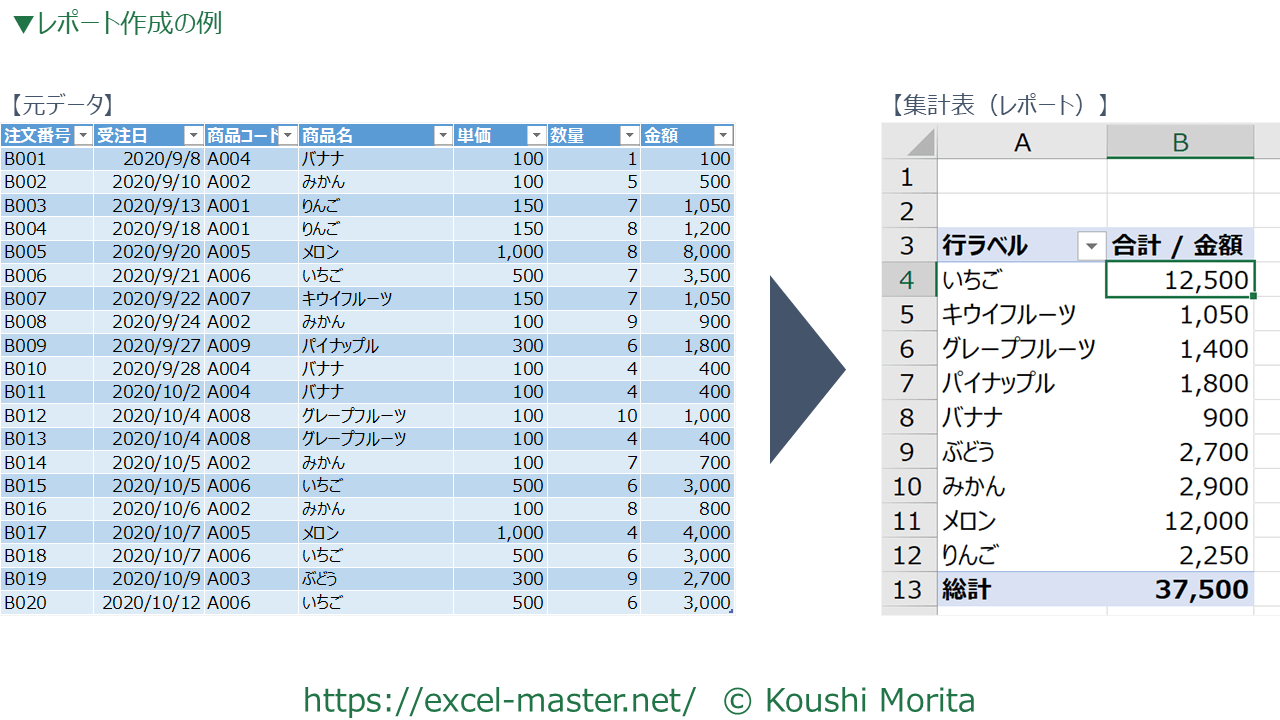Open the 受注日 column filter dropdown
Image resolution: width=1280 pixels, height=720 pixels.
pos(194,136)
